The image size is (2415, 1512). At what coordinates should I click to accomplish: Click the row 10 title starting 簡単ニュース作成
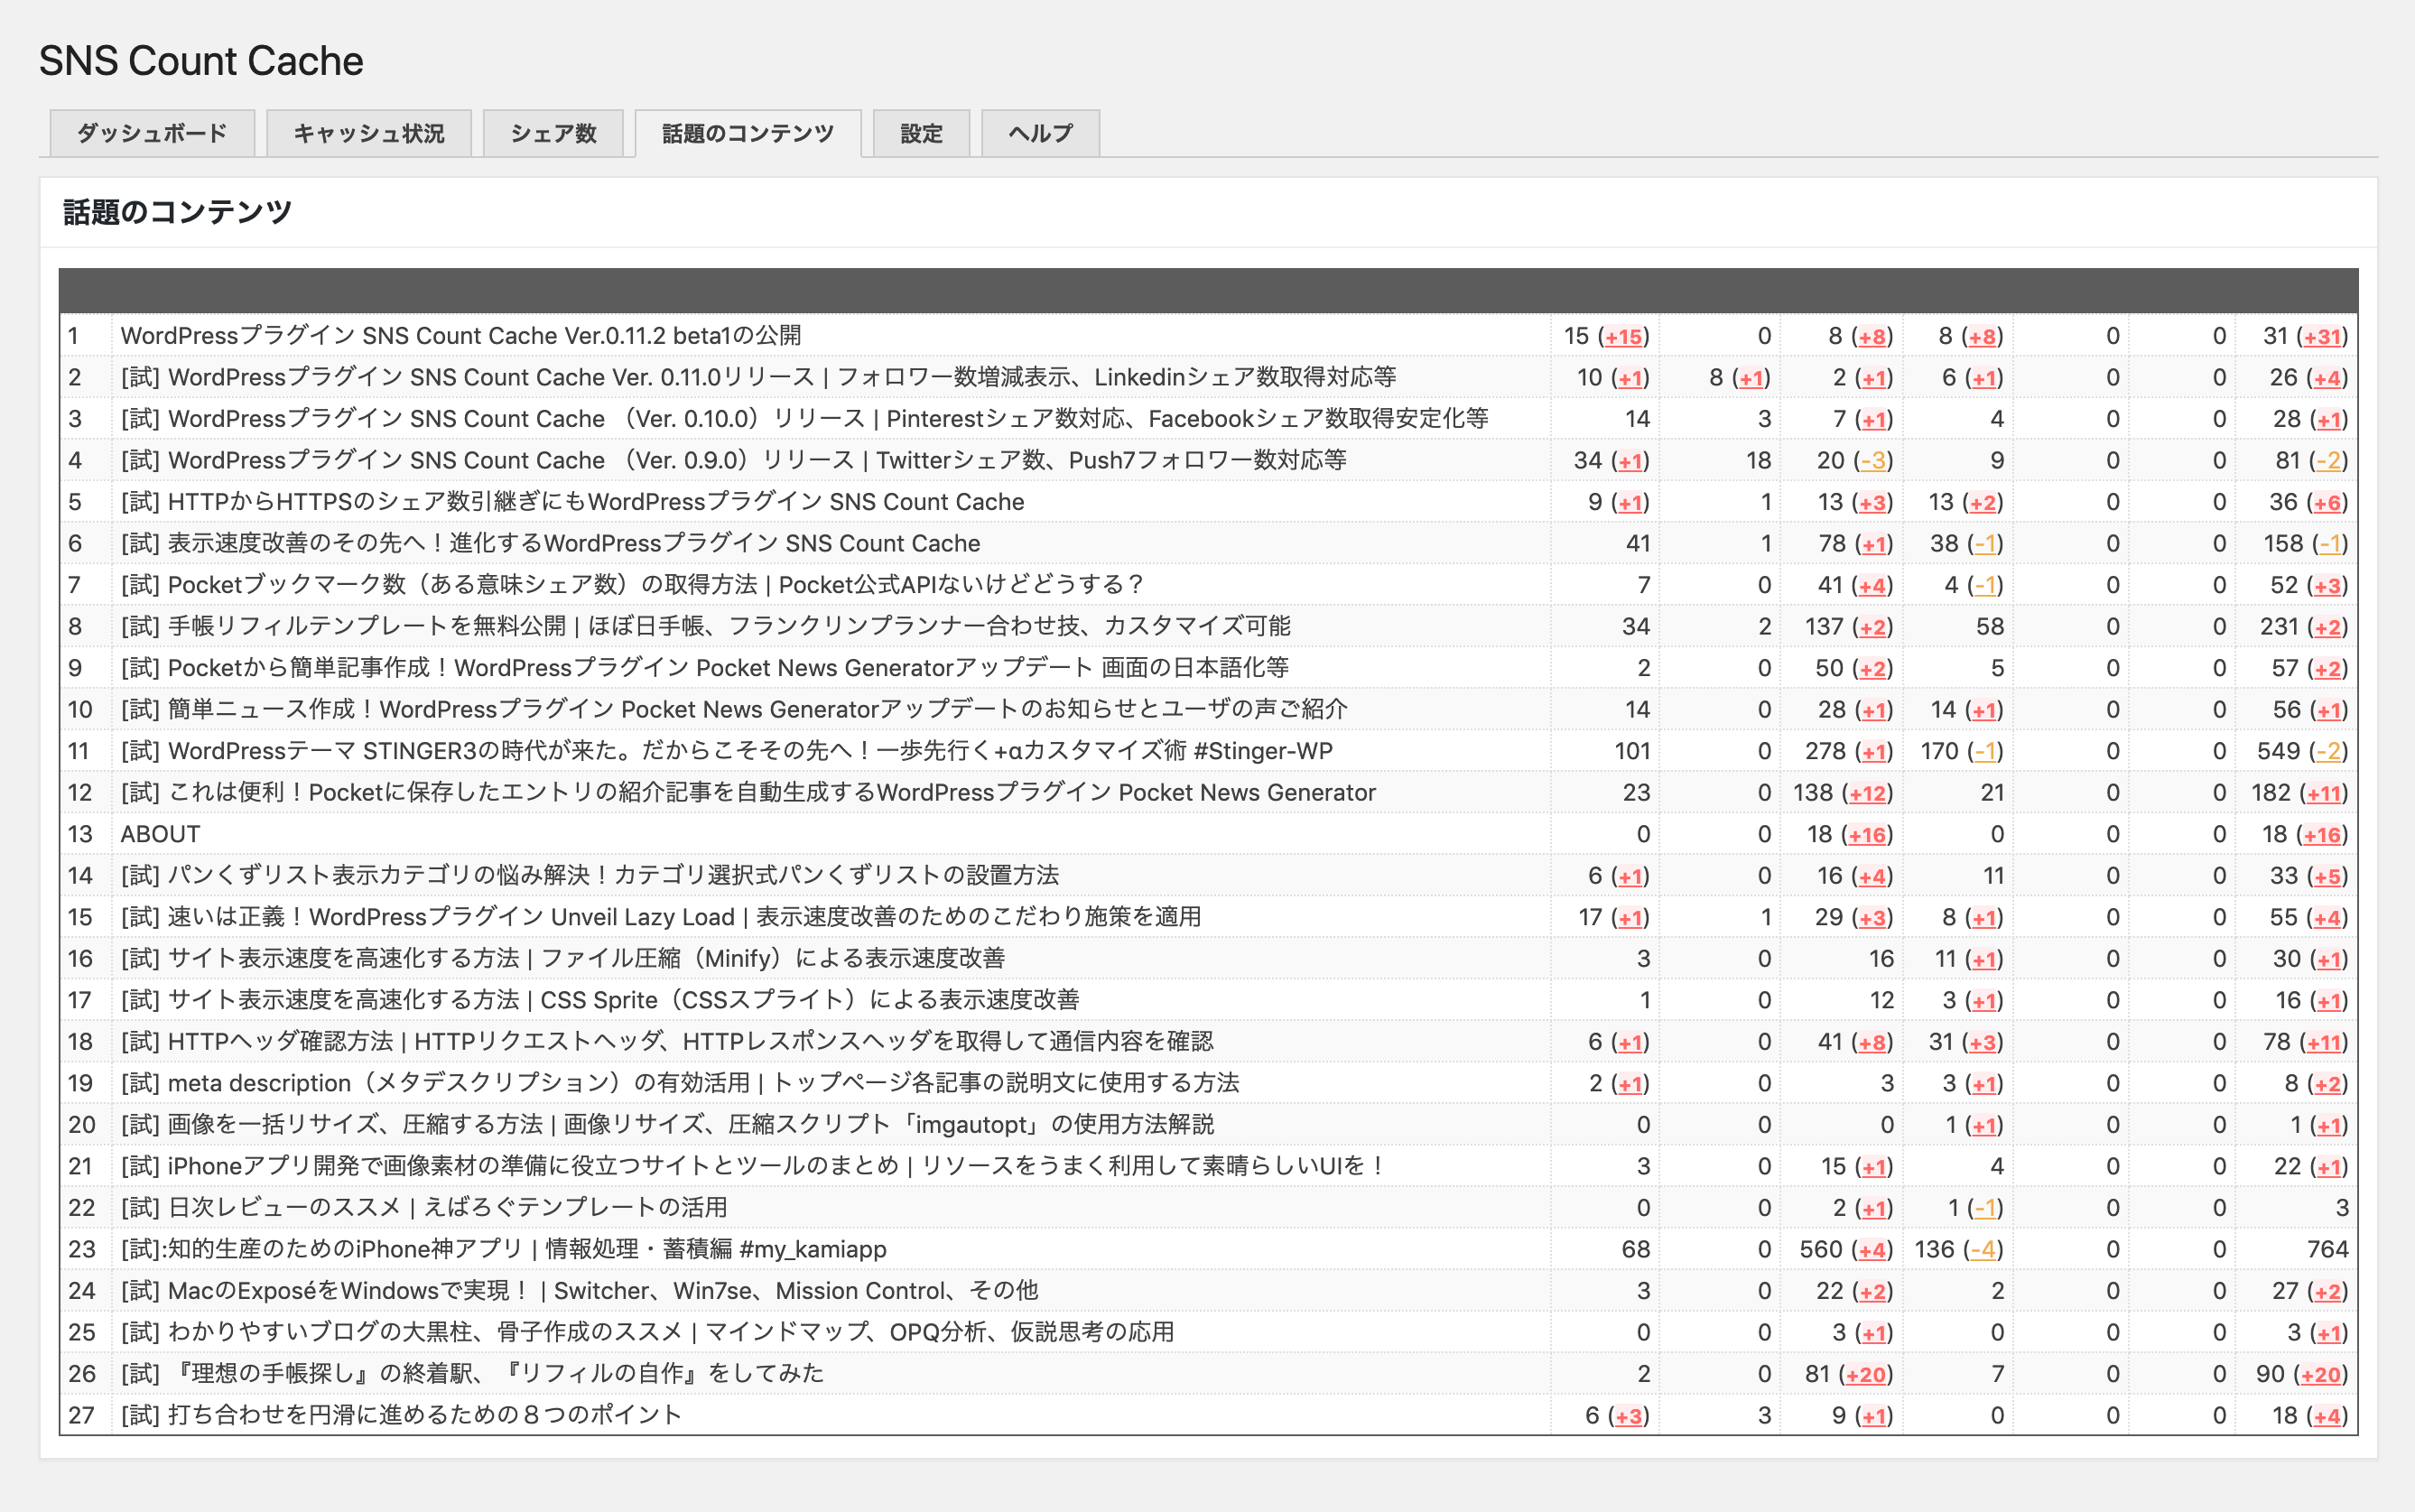click(x=734, y=709)
